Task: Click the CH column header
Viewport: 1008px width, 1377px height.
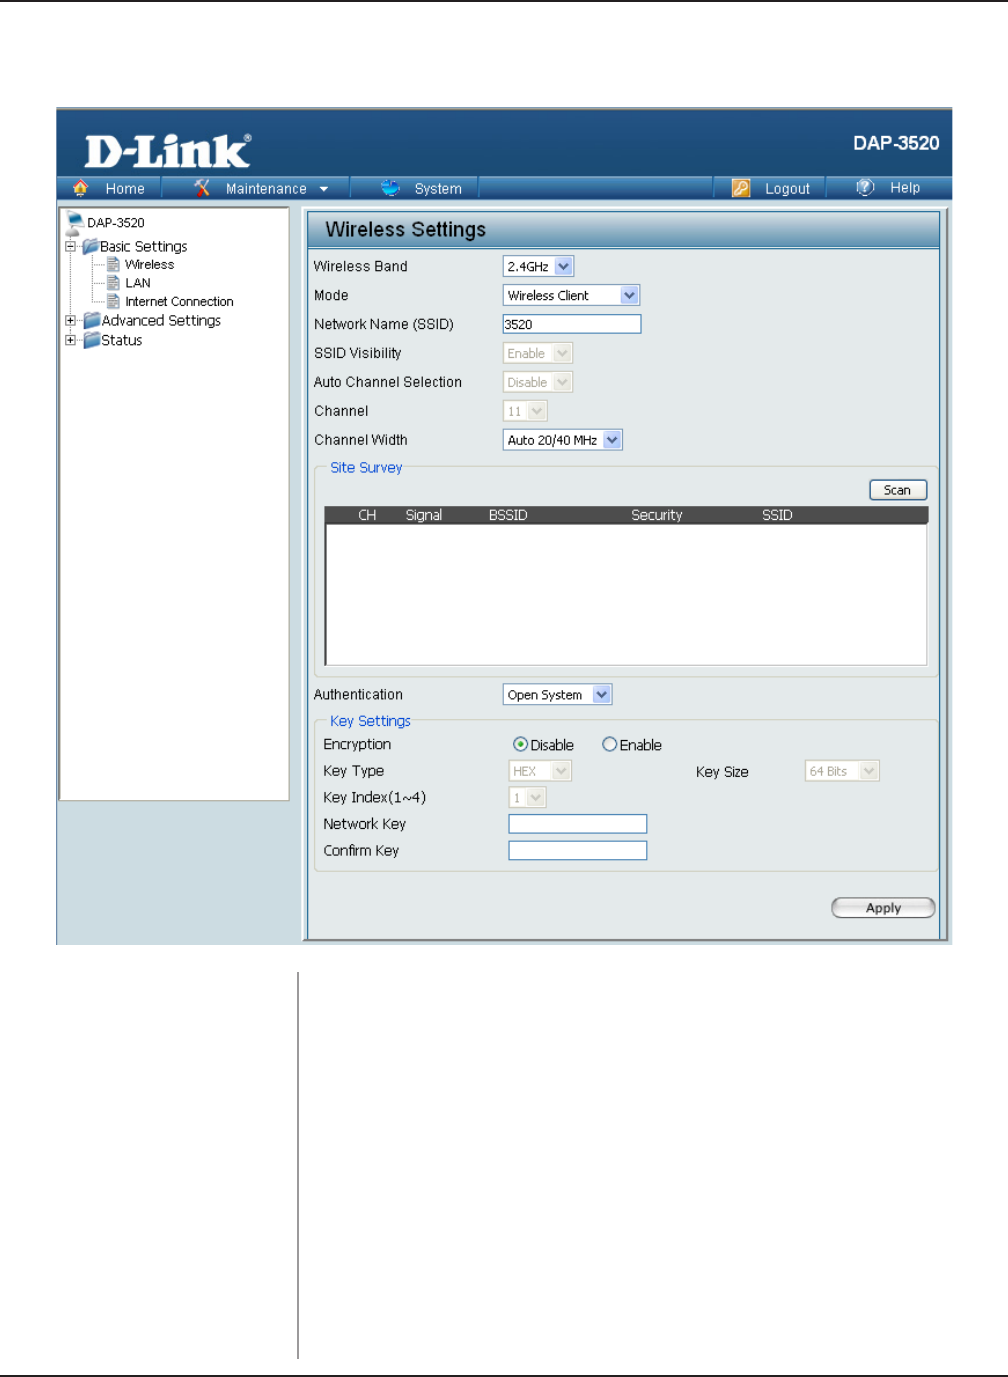Action: (x=367, y=515)
